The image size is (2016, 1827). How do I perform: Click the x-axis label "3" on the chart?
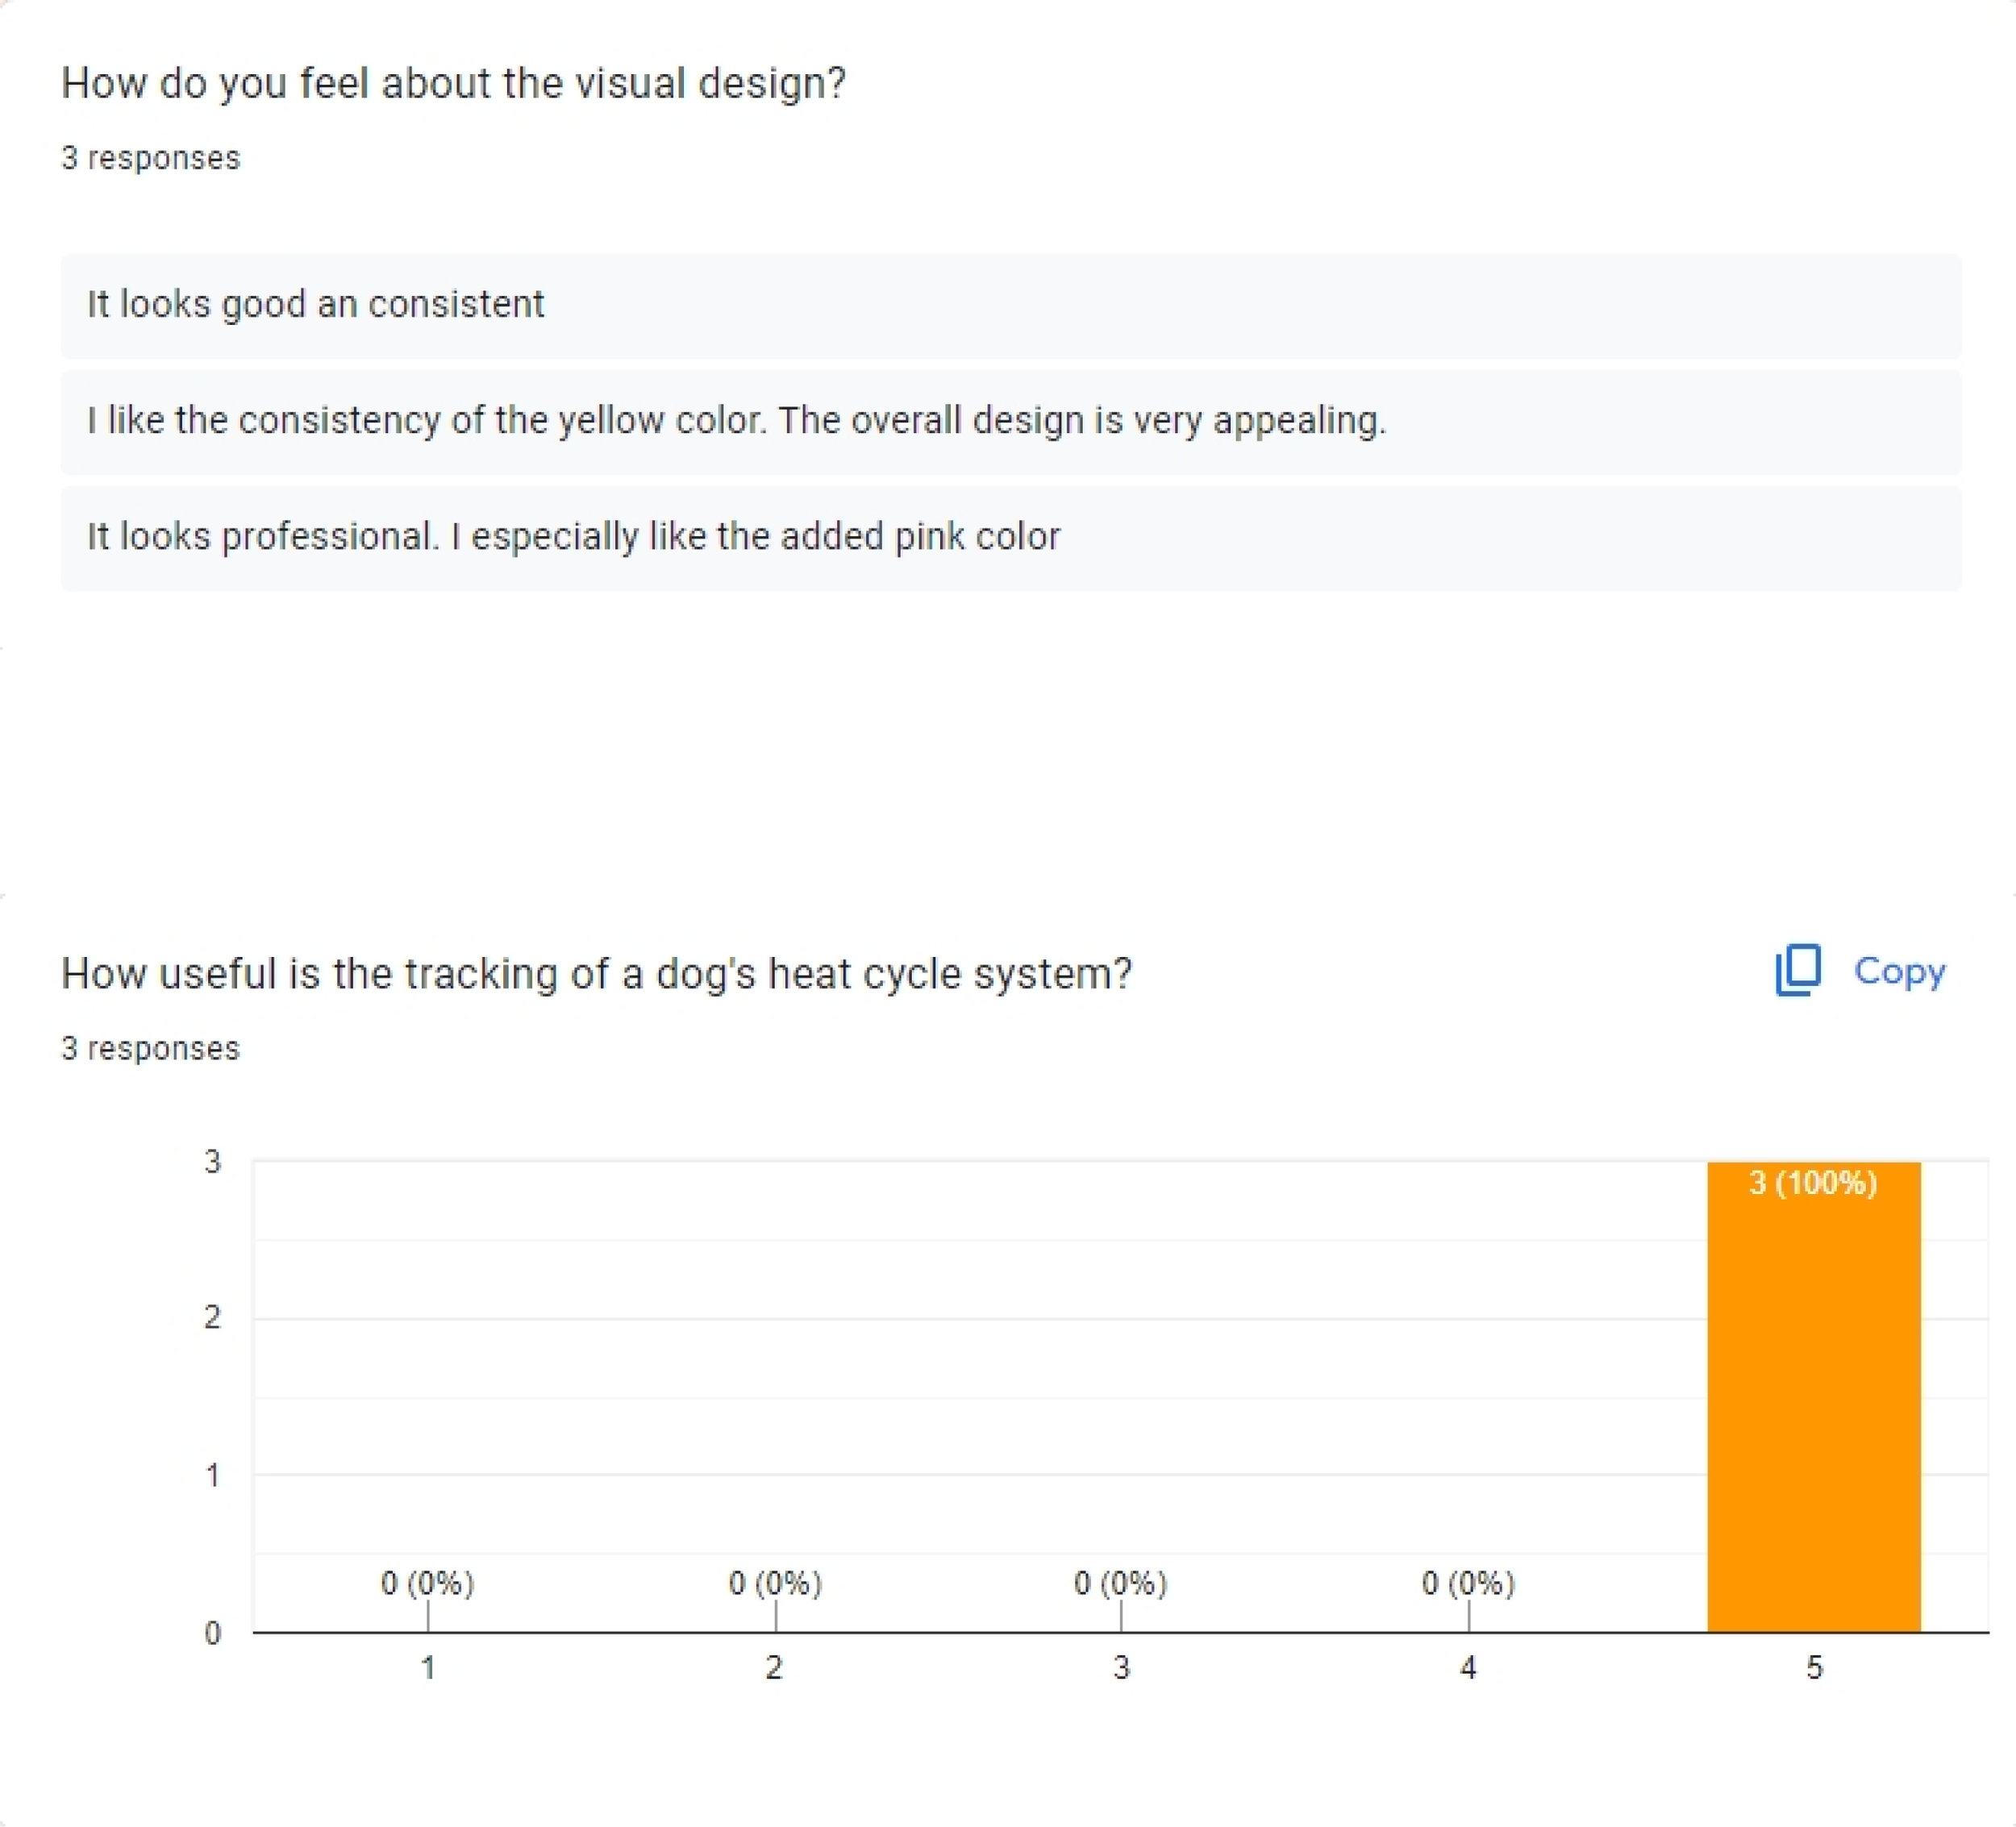pos(1121,1667)
